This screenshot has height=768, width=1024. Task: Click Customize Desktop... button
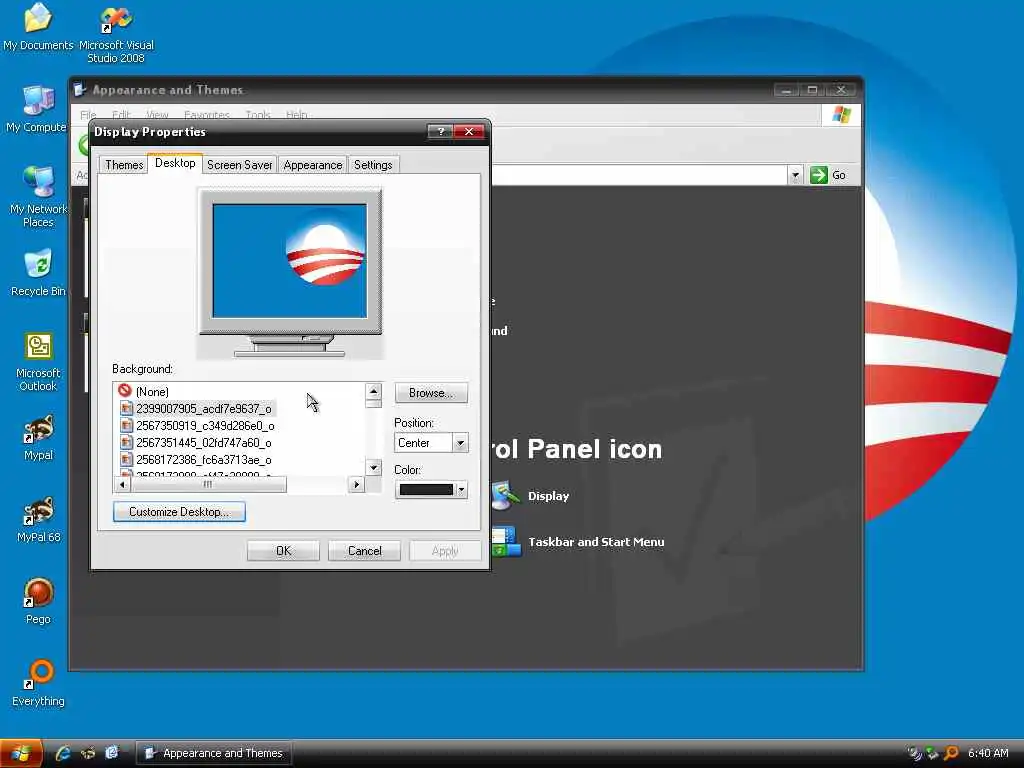point(179,511)
